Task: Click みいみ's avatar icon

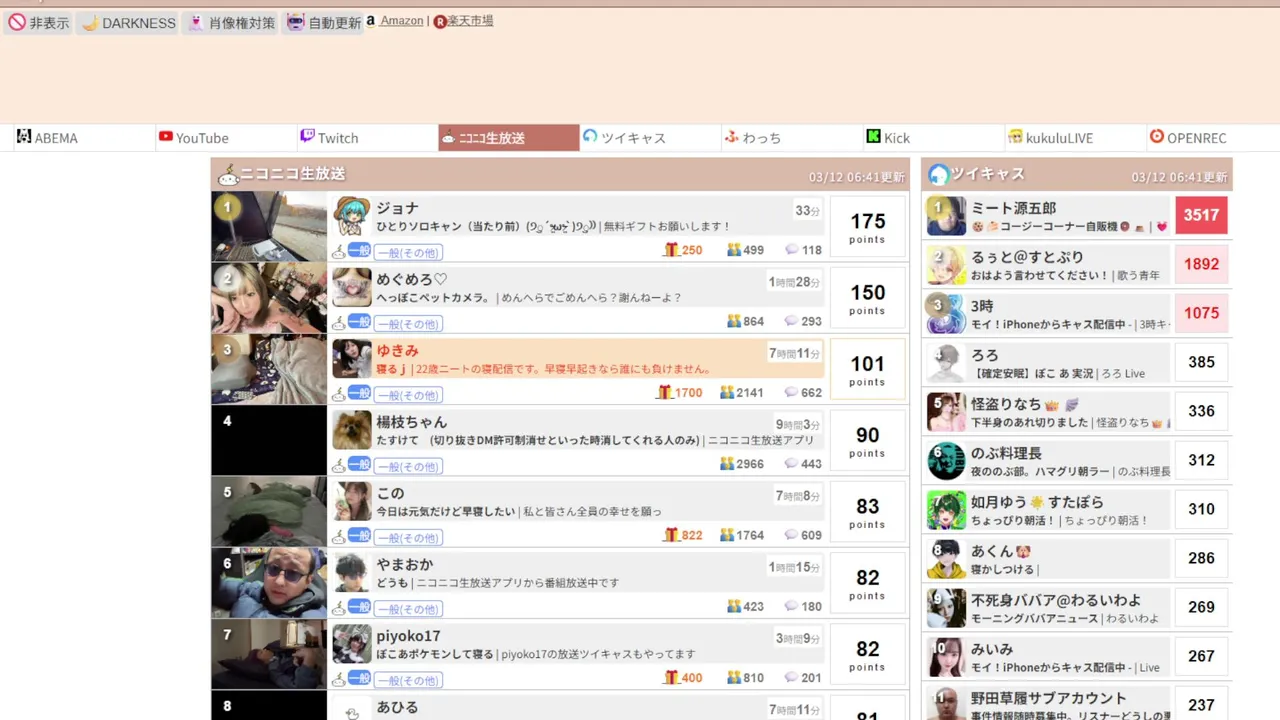Action: (x=946, y=657)
